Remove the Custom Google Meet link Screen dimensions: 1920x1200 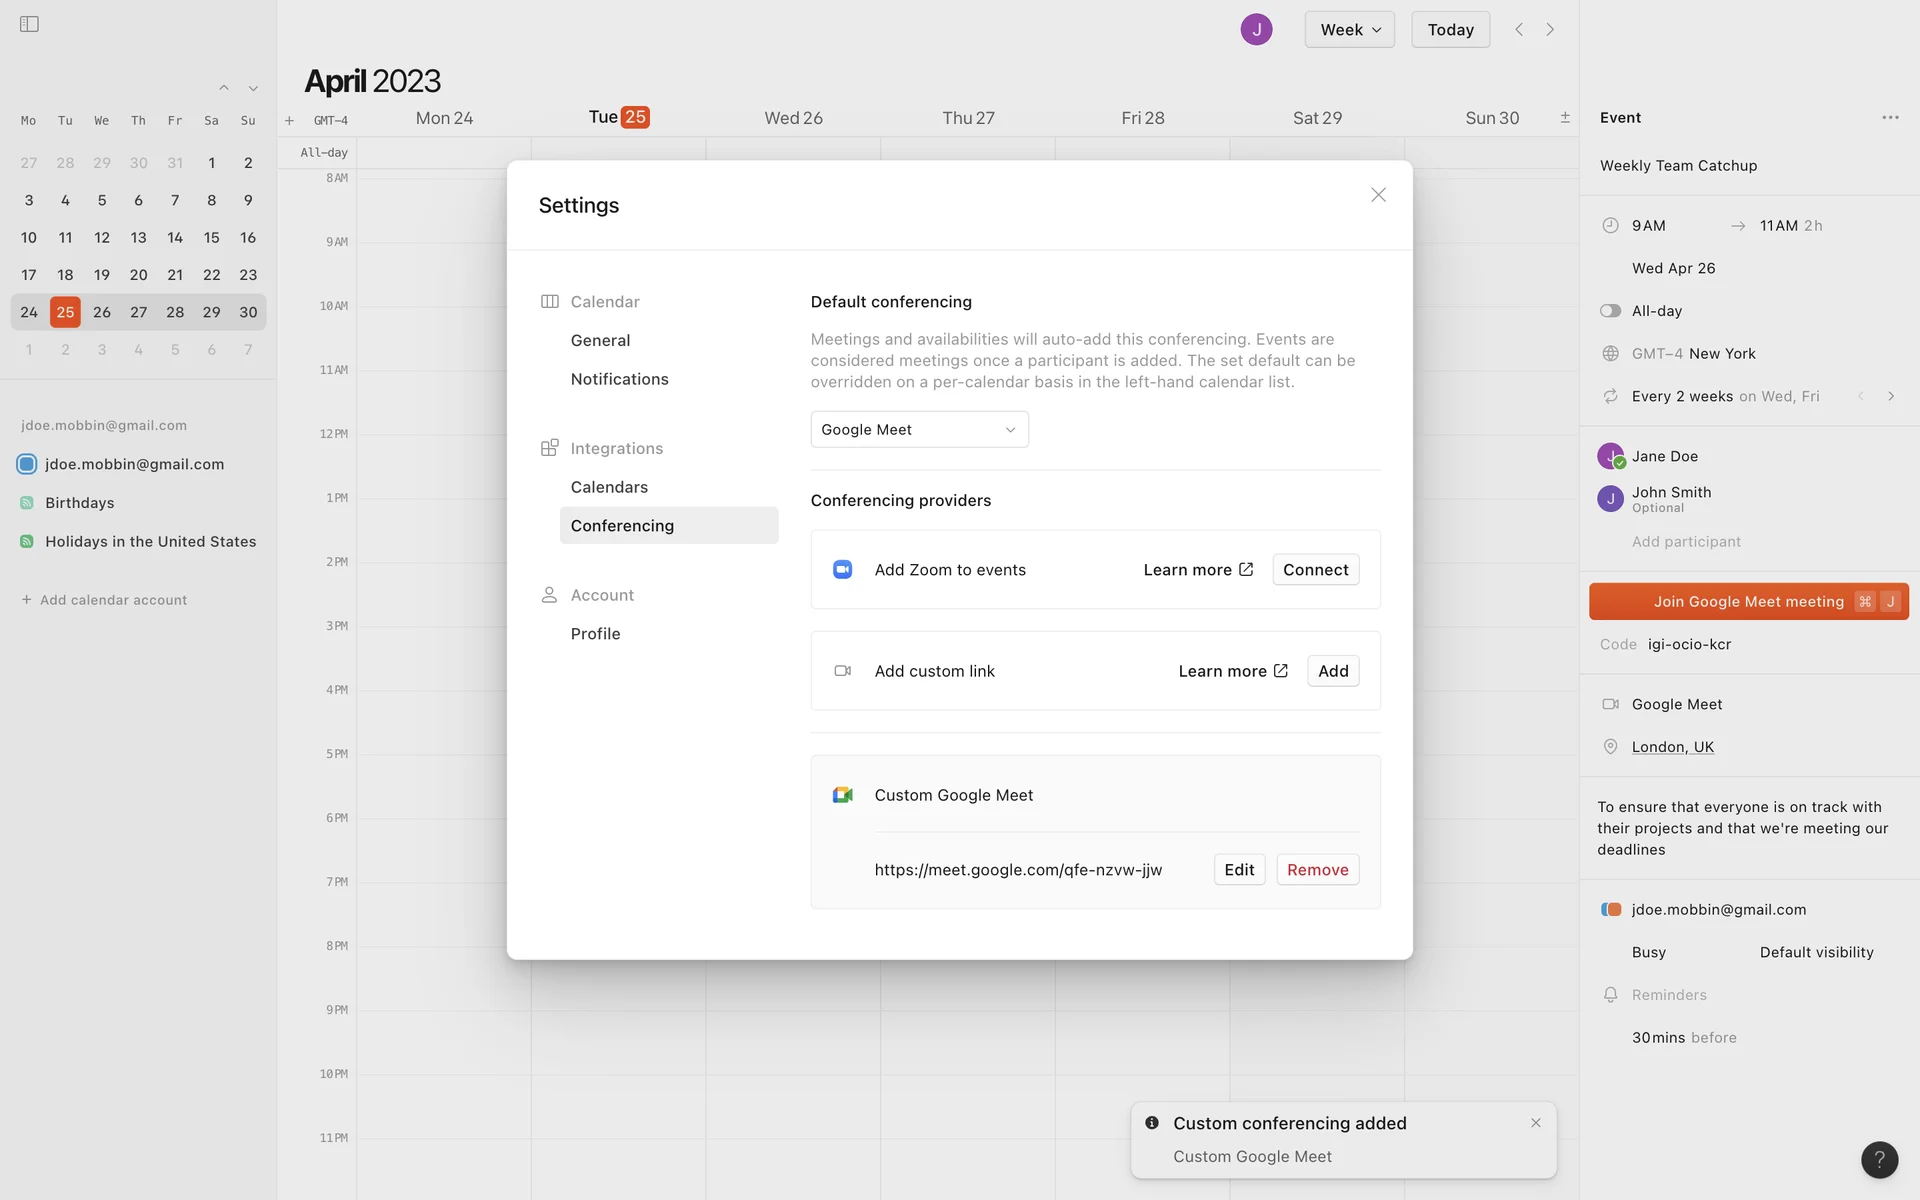[x=1317, y=869]
